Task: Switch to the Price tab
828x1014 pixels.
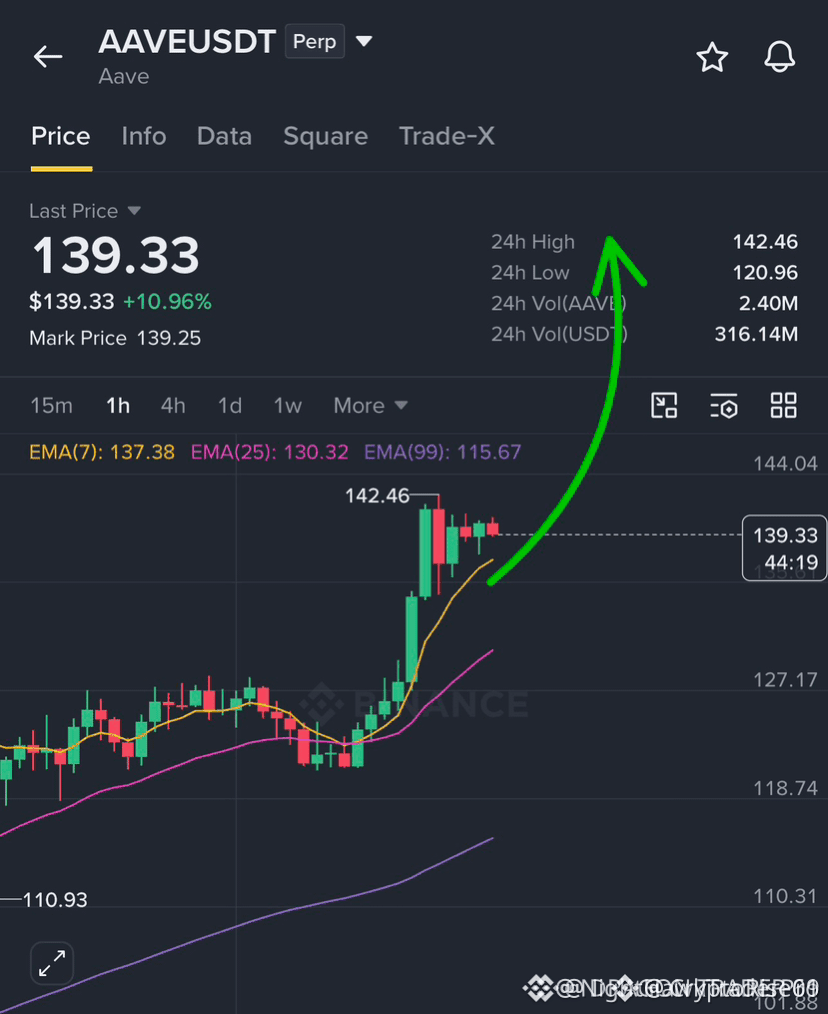Action: 61,136
